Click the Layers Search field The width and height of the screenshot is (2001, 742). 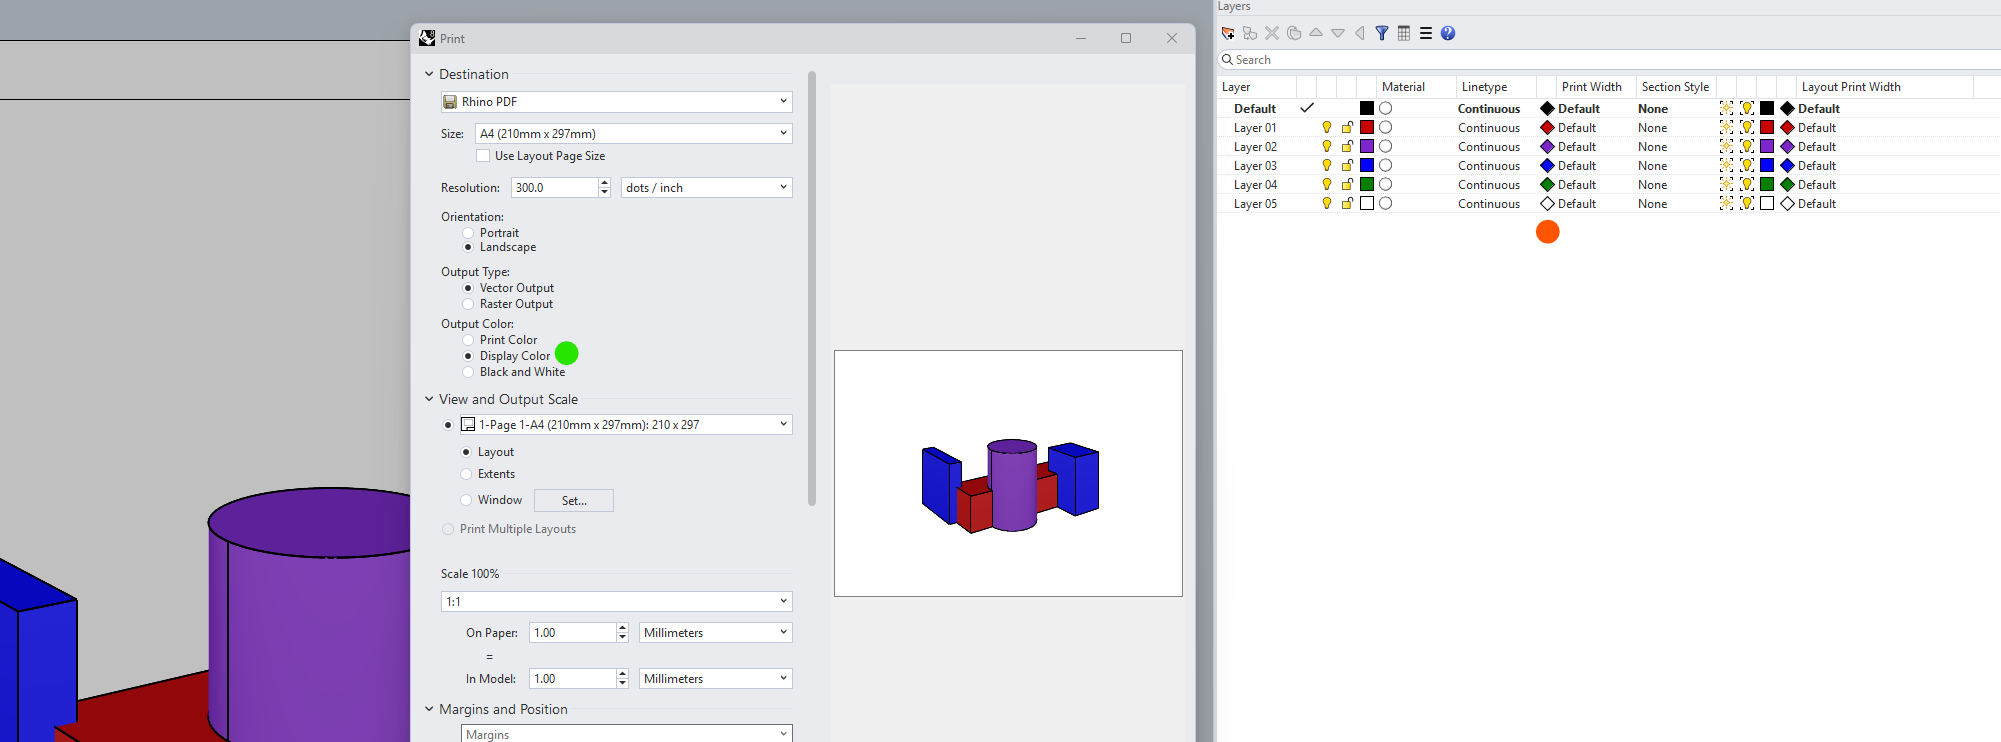1608,60
